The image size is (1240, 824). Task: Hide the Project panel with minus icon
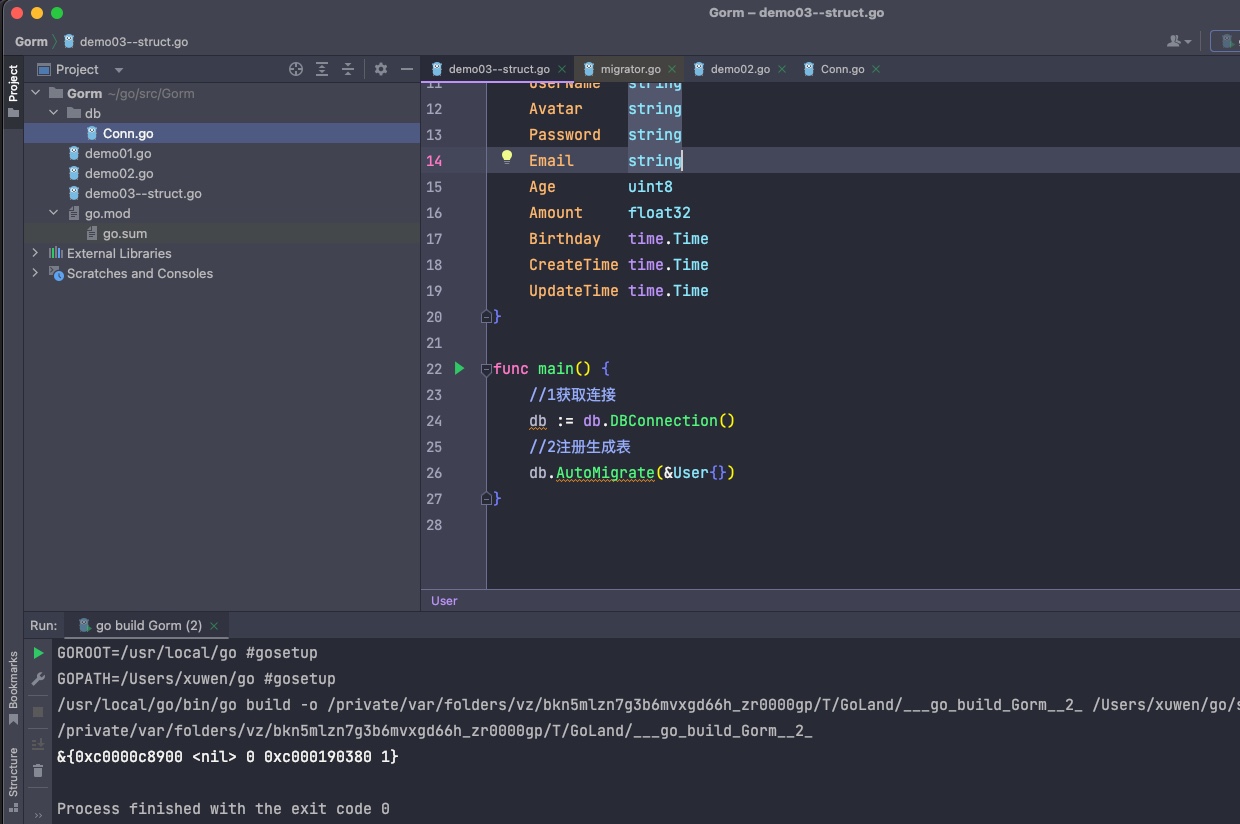tap(406, 69)
